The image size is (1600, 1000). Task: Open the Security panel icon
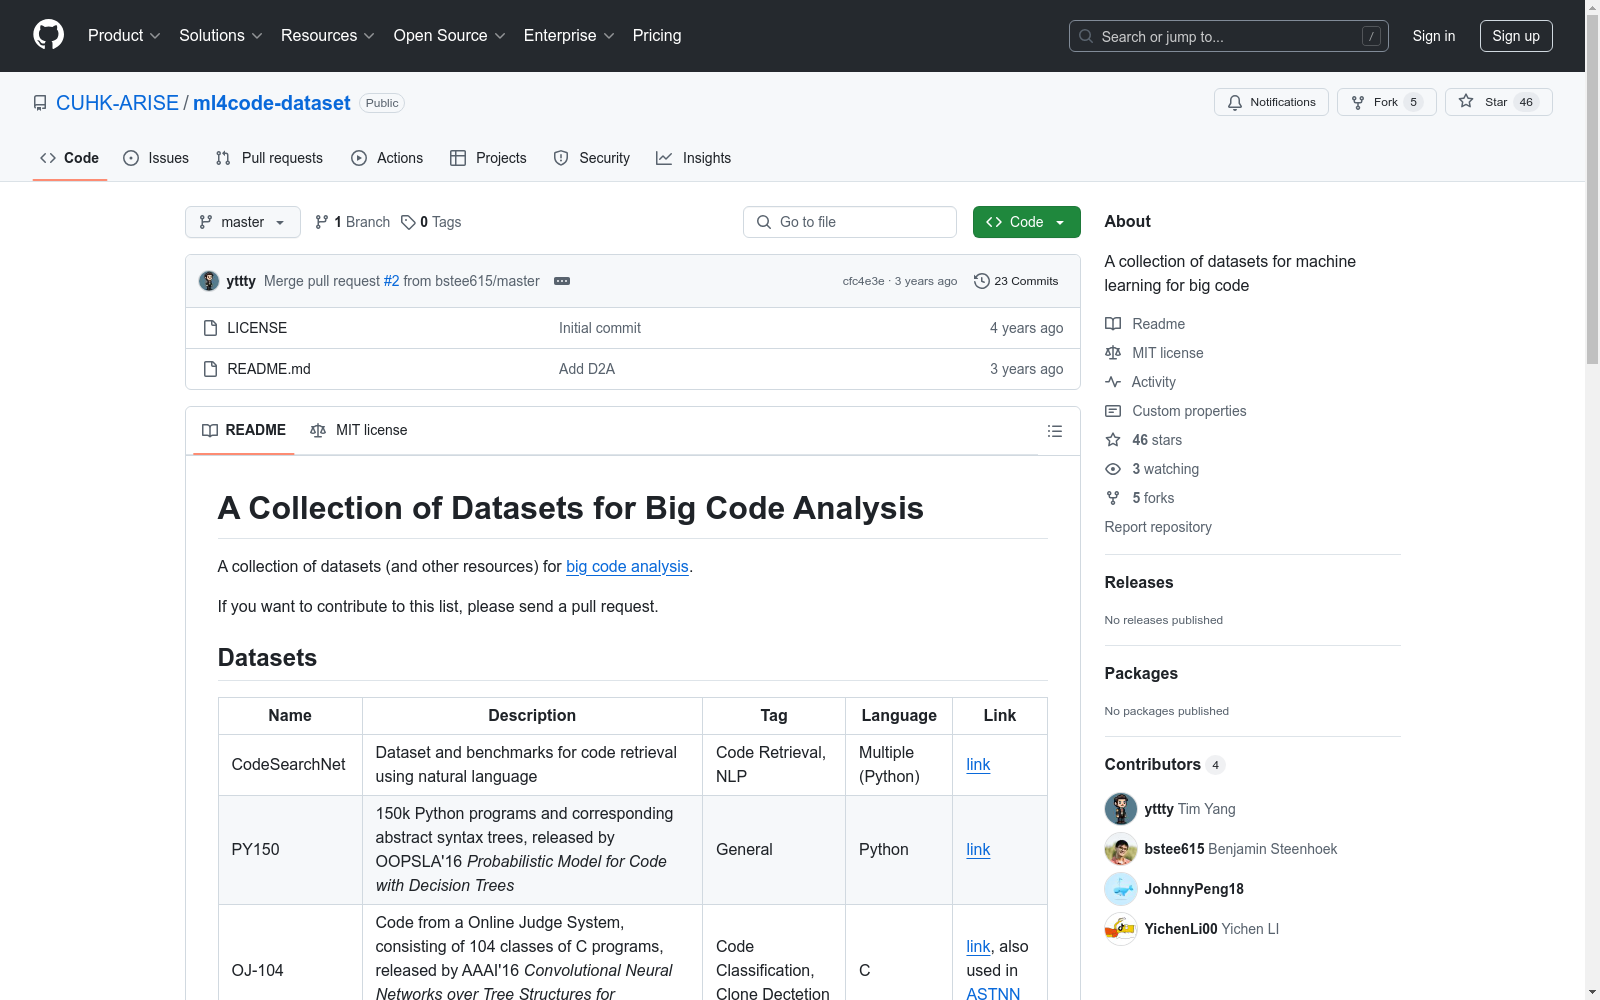coord(560,158)
